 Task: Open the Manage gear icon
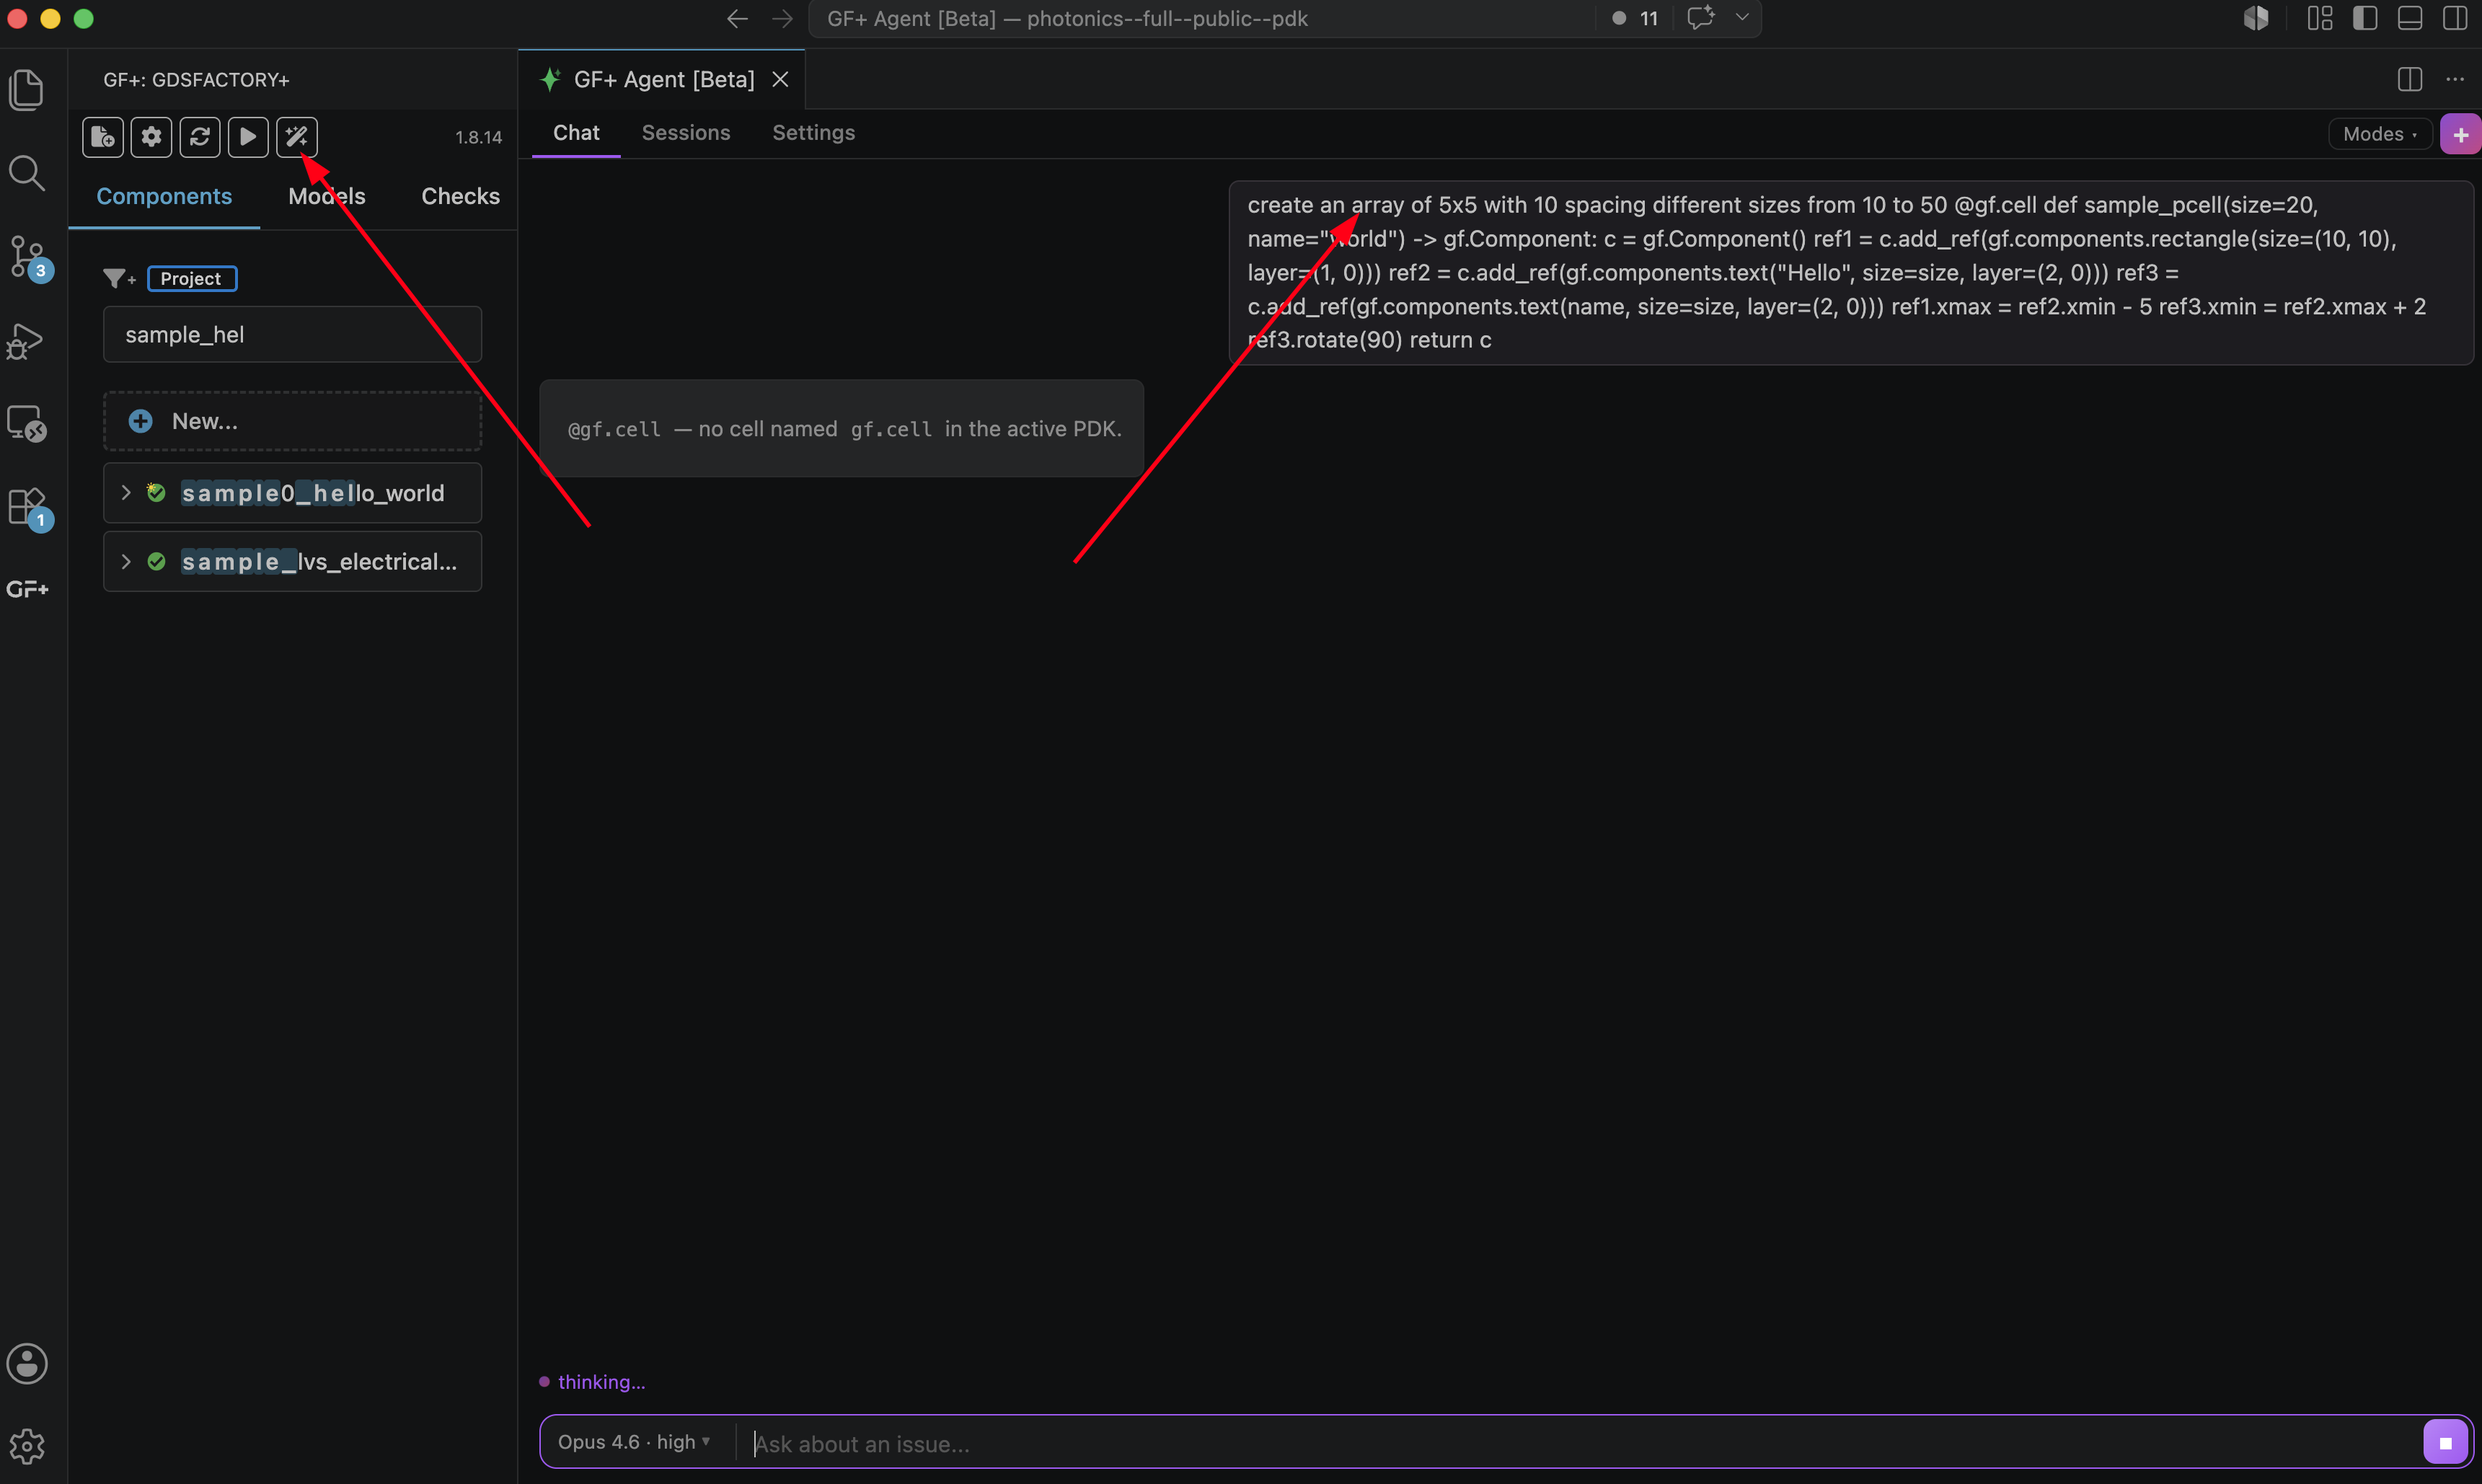pyautogui.click(x=27, y=1446)
